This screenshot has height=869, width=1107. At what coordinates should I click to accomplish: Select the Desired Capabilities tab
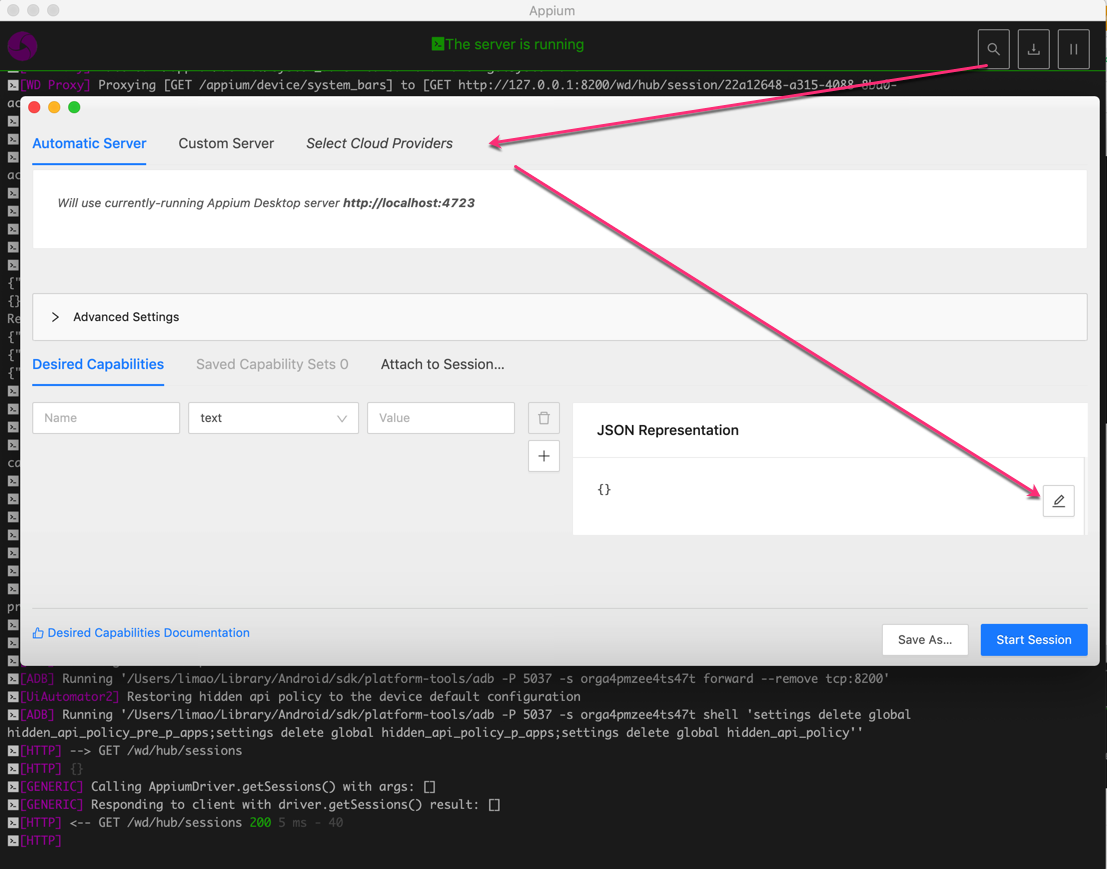click(98, 364)
